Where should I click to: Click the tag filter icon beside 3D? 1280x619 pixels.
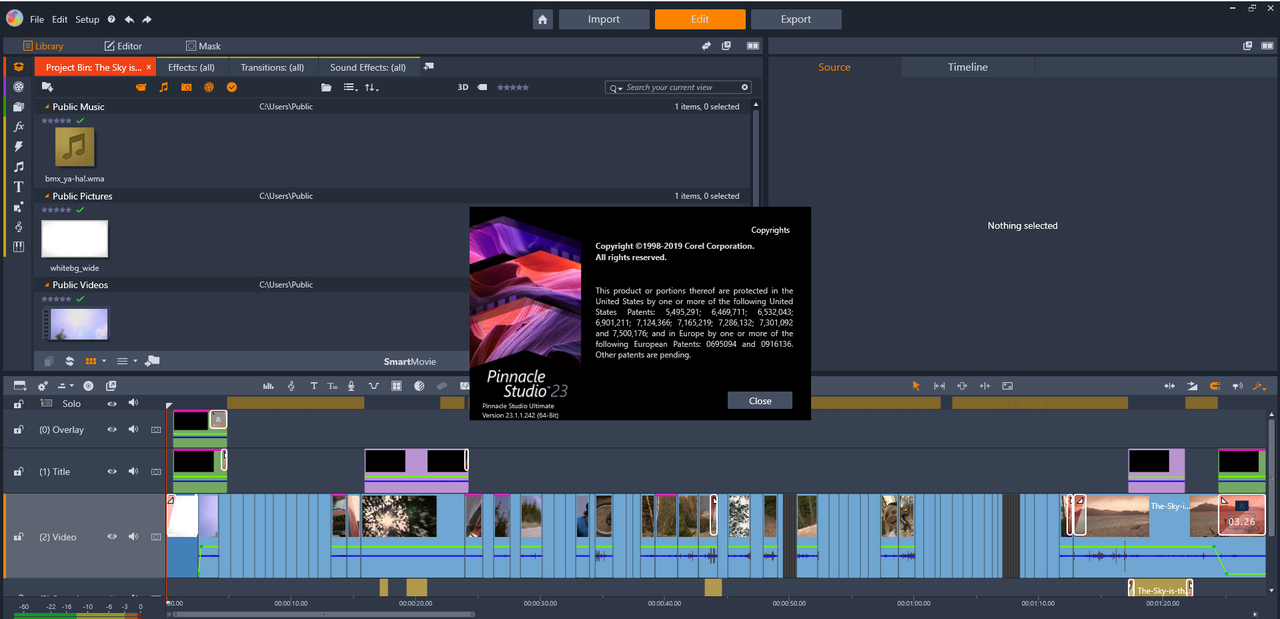482,87
